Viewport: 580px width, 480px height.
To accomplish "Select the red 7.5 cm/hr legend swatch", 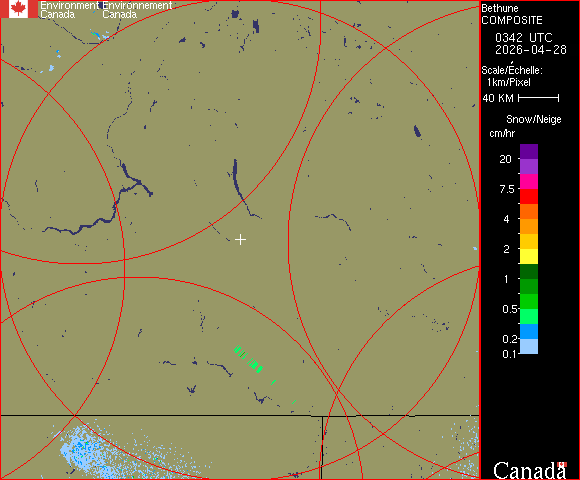I will click(529, 196).
